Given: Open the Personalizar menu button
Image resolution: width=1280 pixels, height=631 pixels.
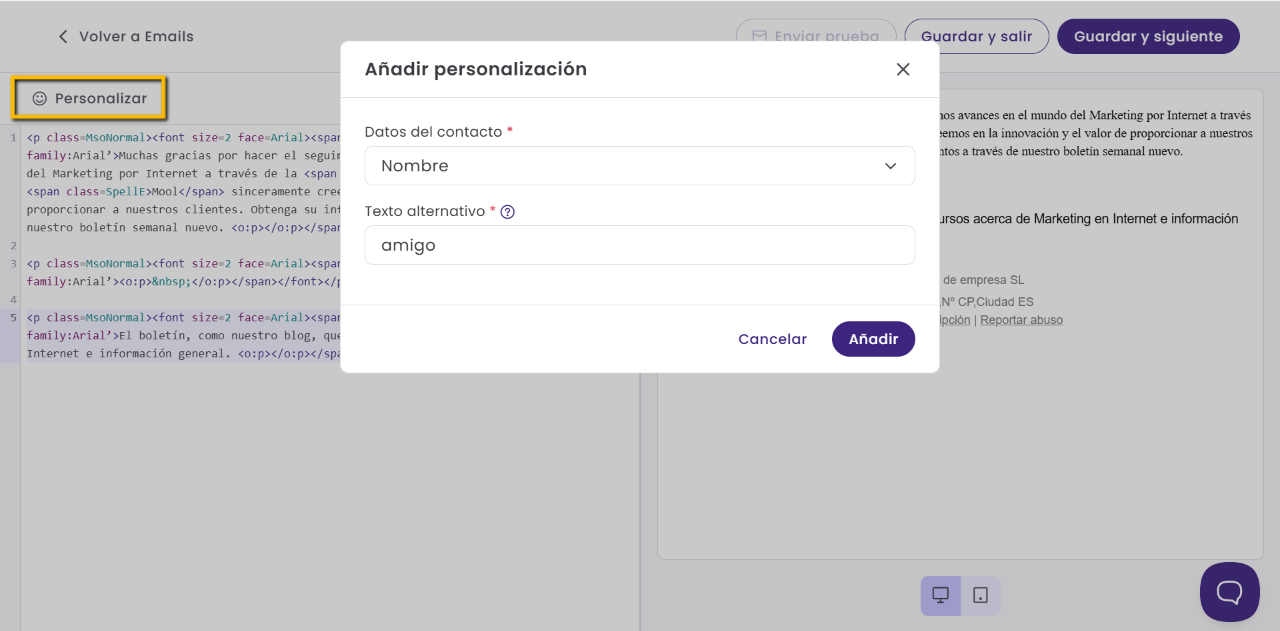Looking at the screenshot, I should coord(89,99).
